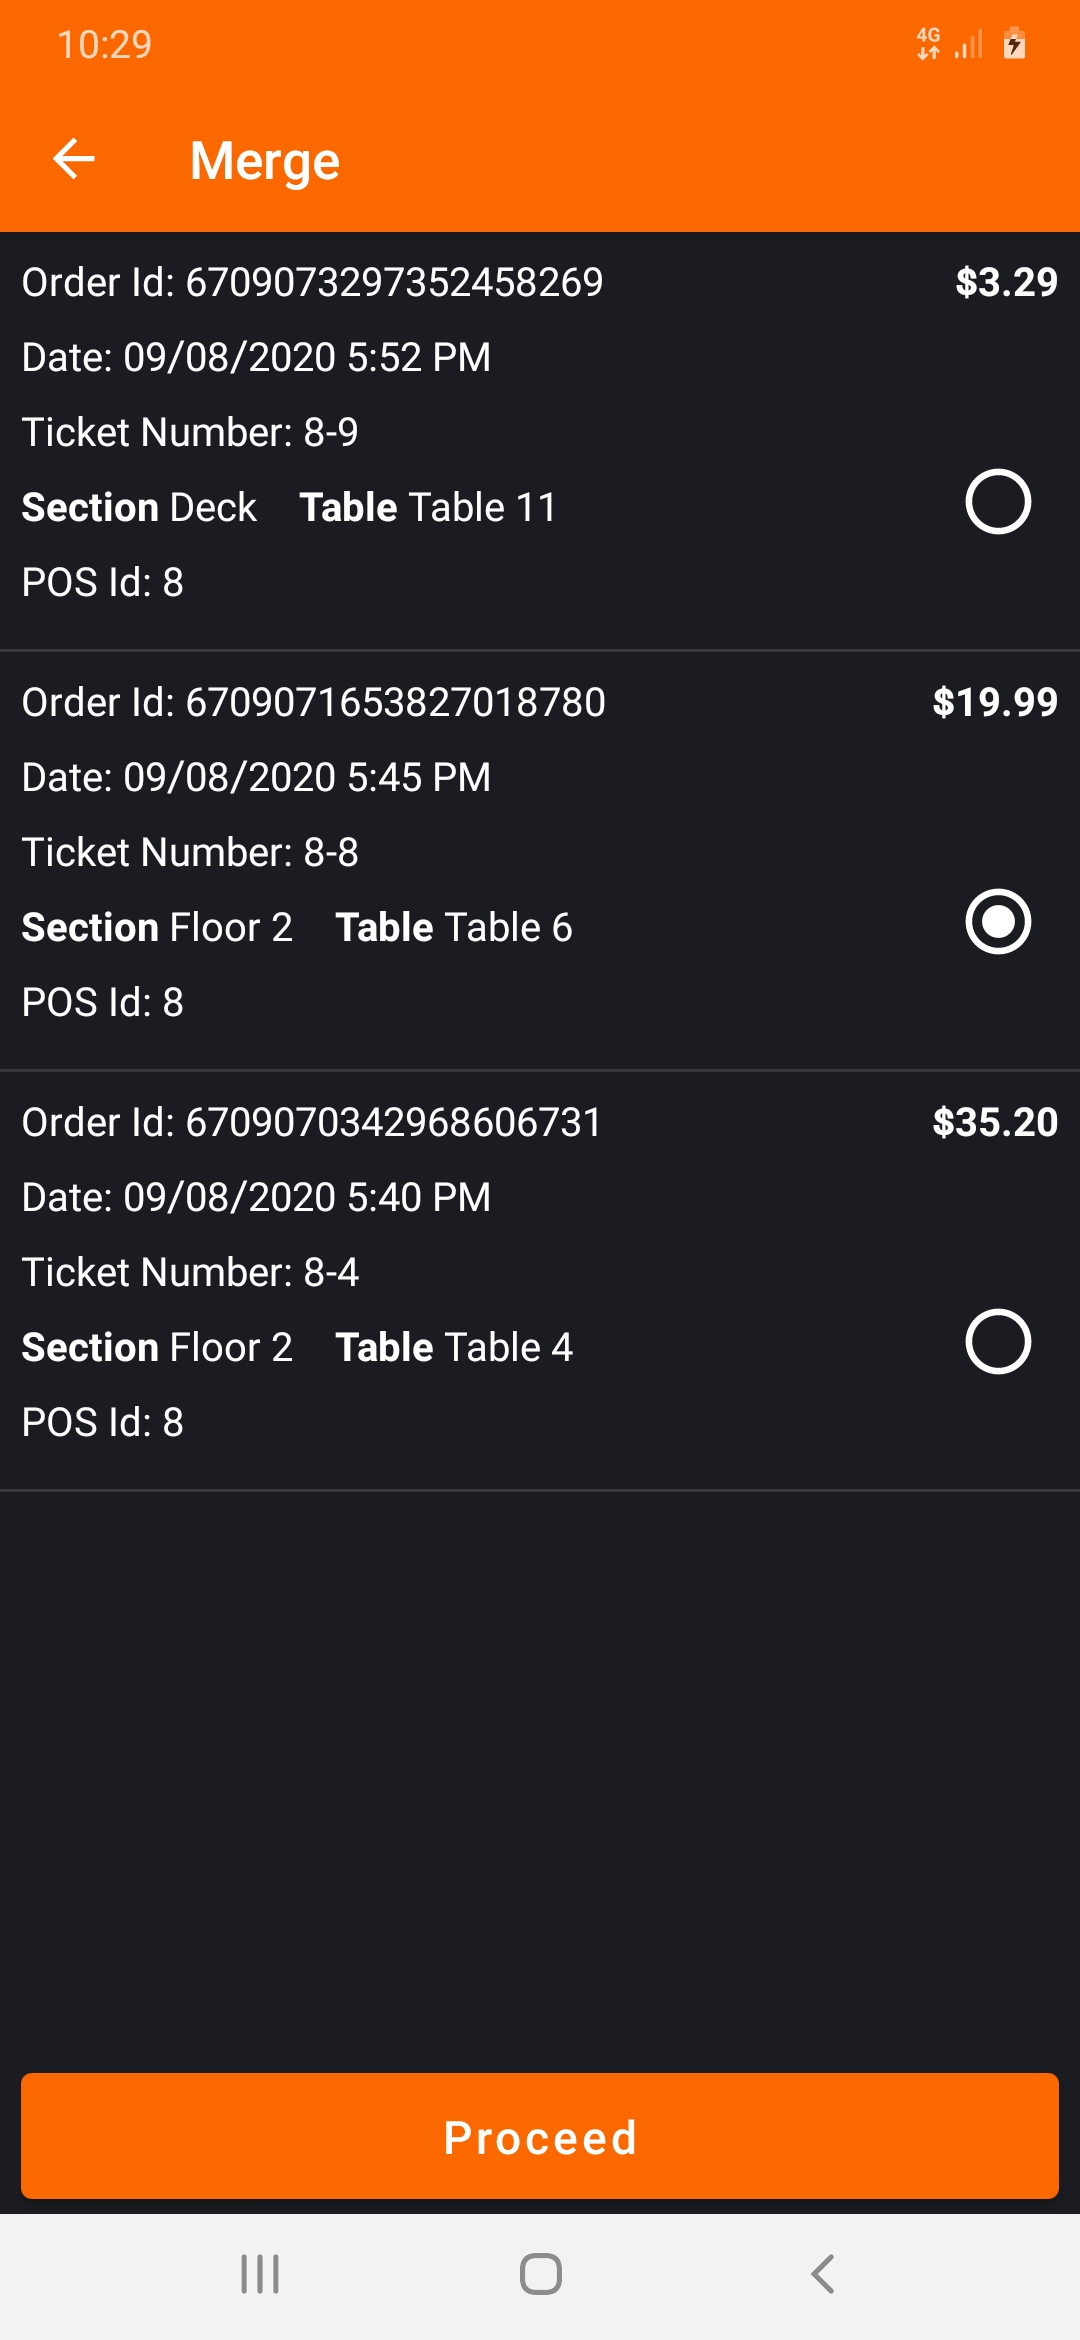Tap the back arrow in Merge header
Viewport: 1080px width, 2340px height.
(x=74, y=159)
